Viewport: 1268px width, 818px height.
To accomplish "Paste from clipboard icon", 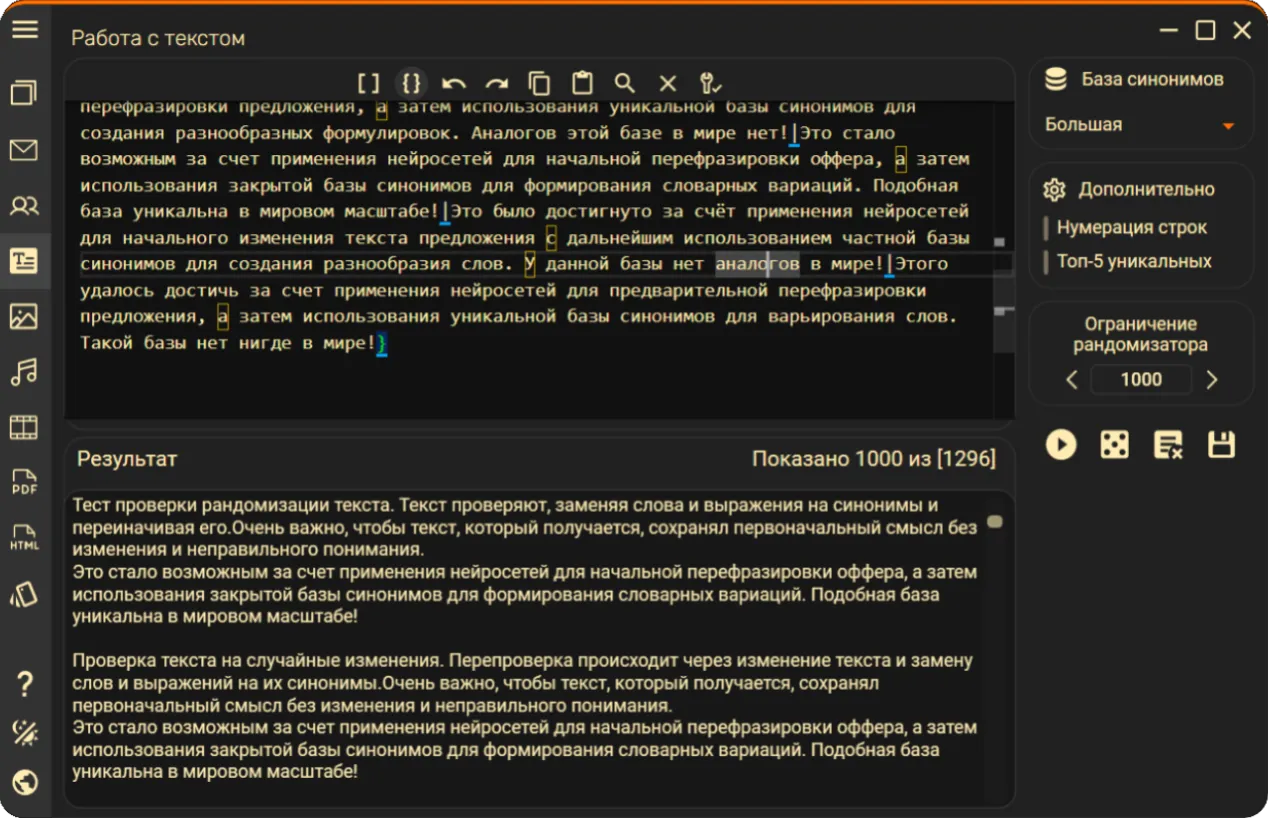I will click(582, 83).
